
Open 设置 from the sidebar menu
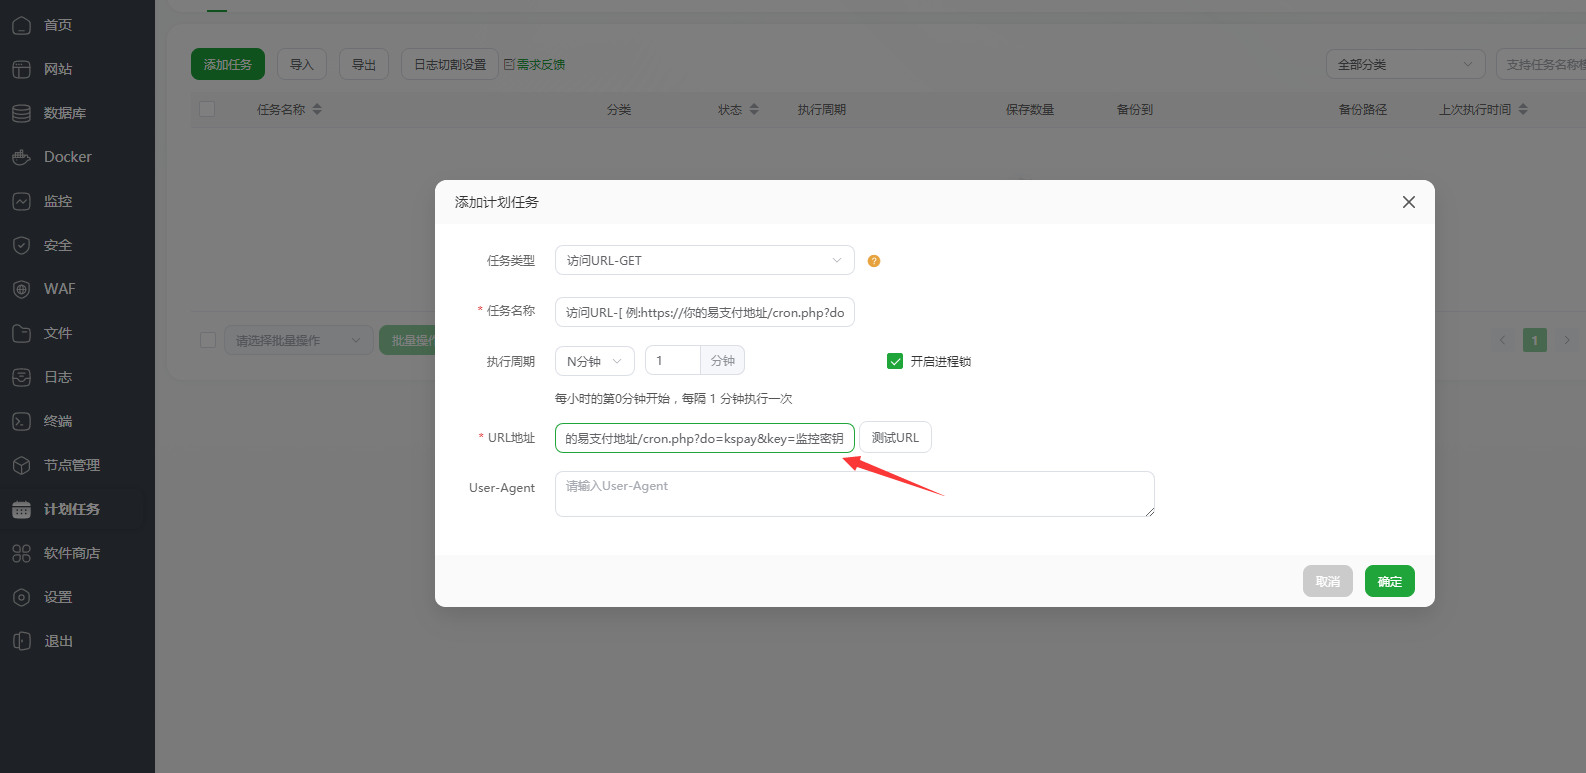[x=58, y=597]
